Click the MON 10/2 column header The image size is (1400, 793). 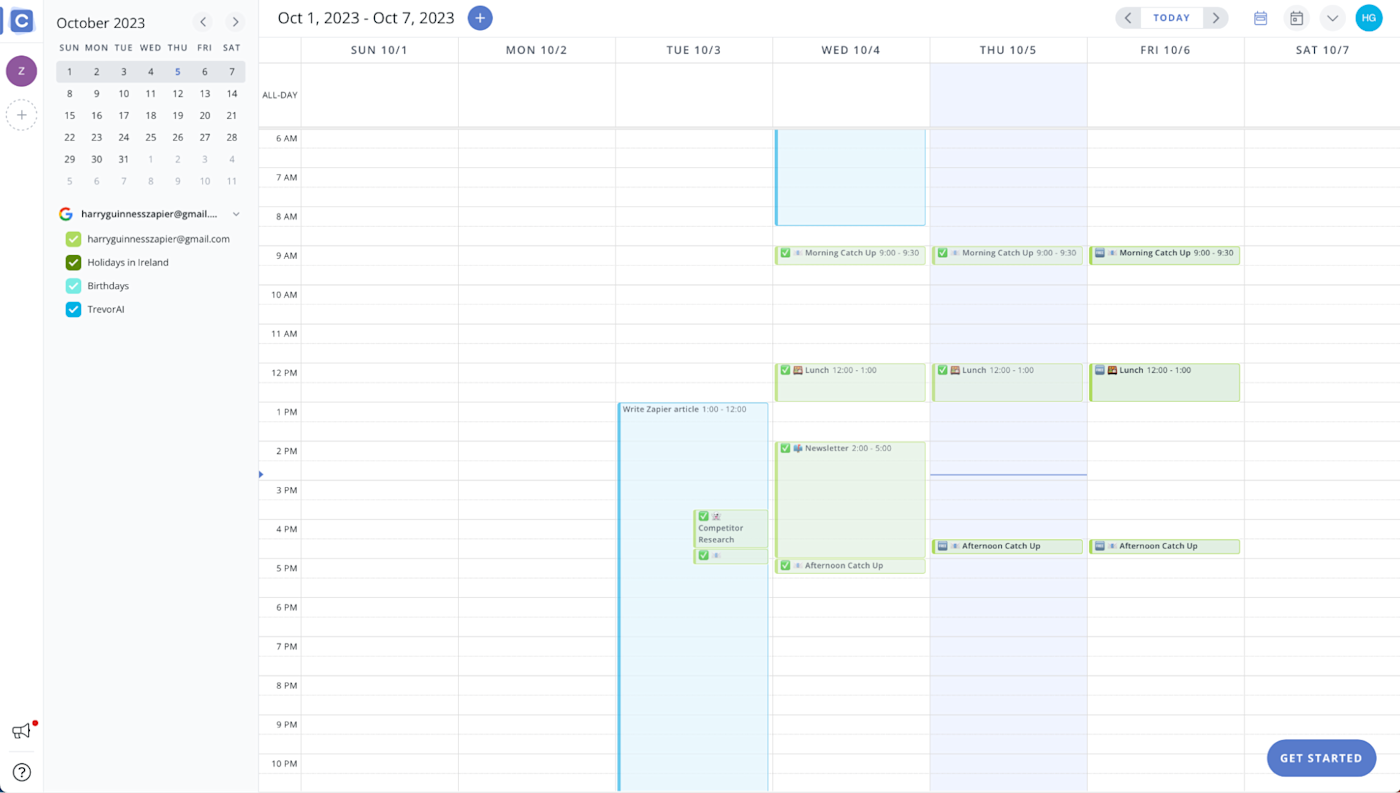tap(537, 50)
